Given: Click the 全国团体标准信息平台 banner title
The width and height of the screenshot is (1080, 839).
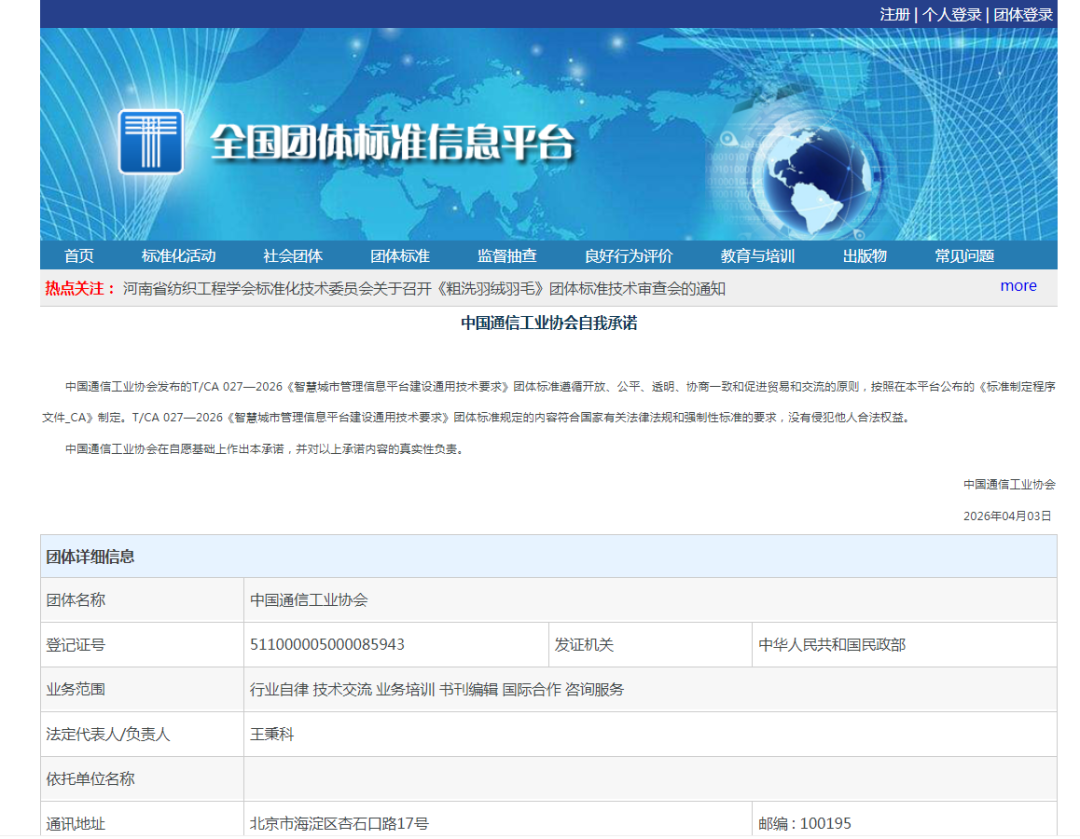Looking at the screenshot, I should tap(392, 144).
